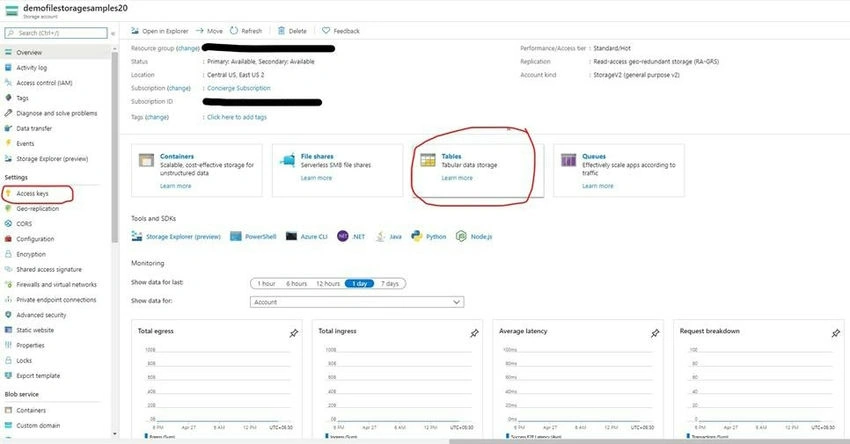The image size is (850, 444).
Task: Click the File shares tile icon
Action: [x=287, y=160]
